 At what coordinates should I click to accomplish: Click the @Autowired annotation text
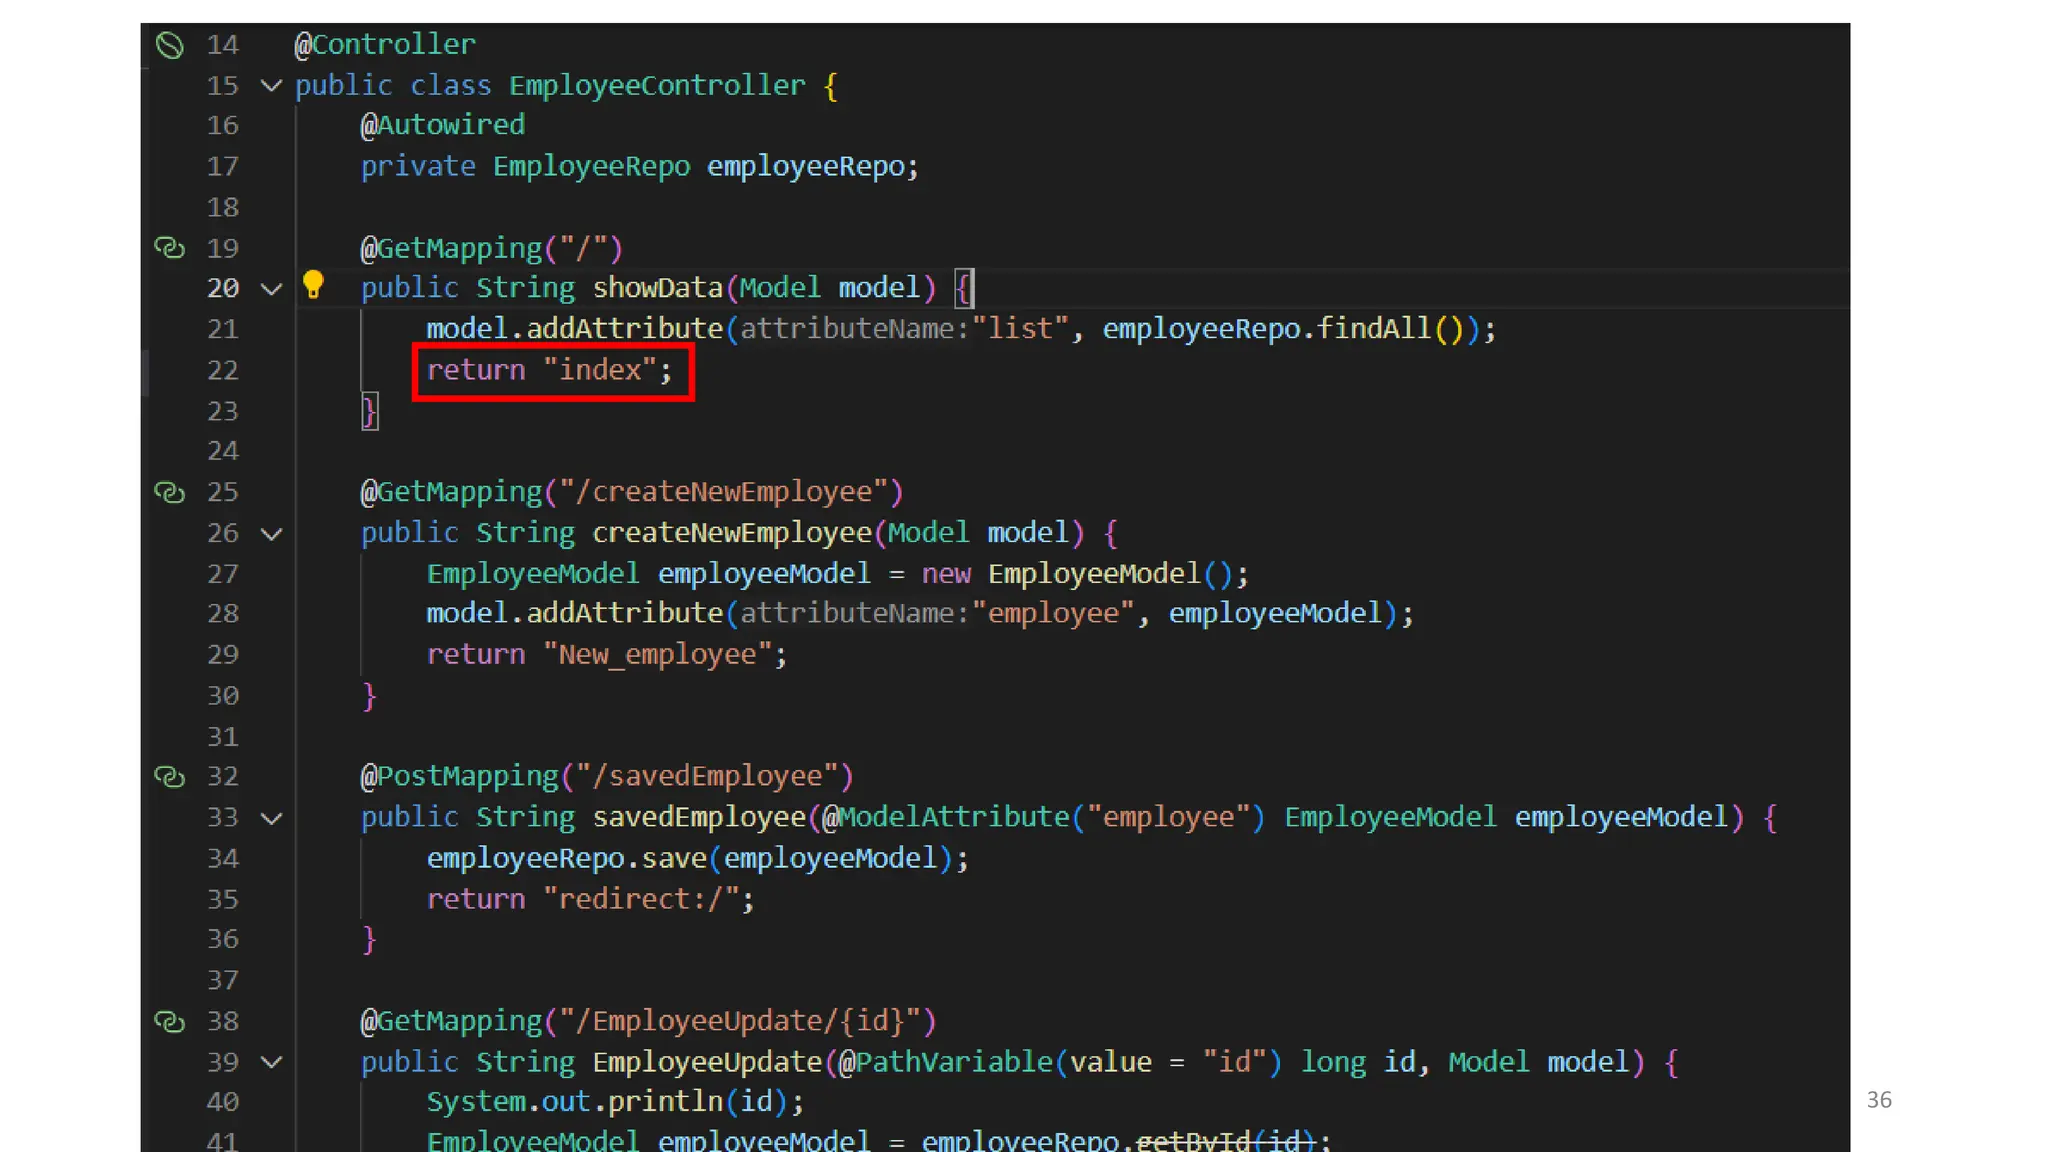tap(442, 125)
